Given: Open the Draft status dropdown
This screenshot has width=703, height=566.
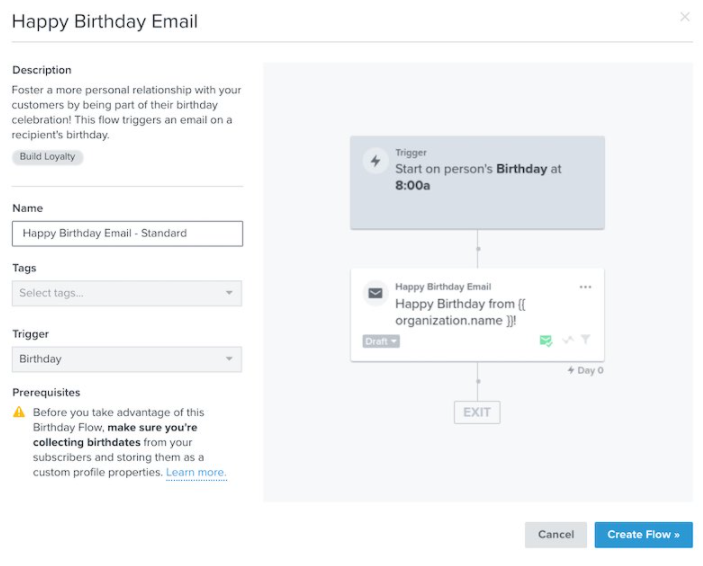Looking at the screenshot, I should [381, 341].
